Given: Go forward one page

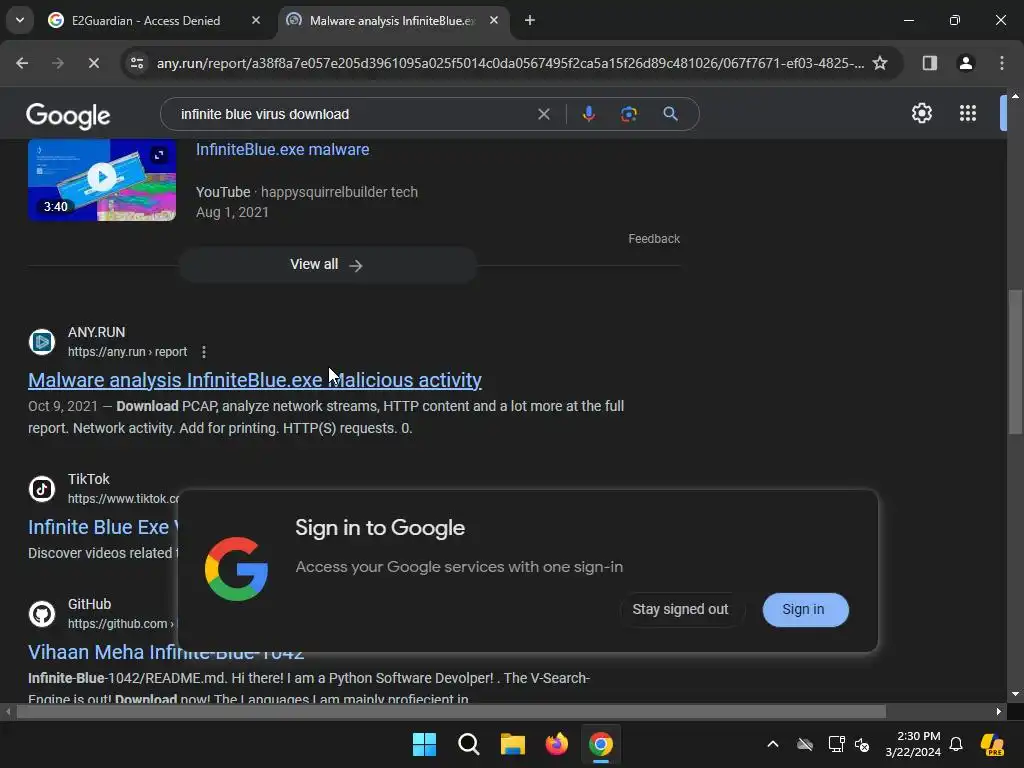Looking at the screenshot, I should pyautogui.click(x=58, y=63).
